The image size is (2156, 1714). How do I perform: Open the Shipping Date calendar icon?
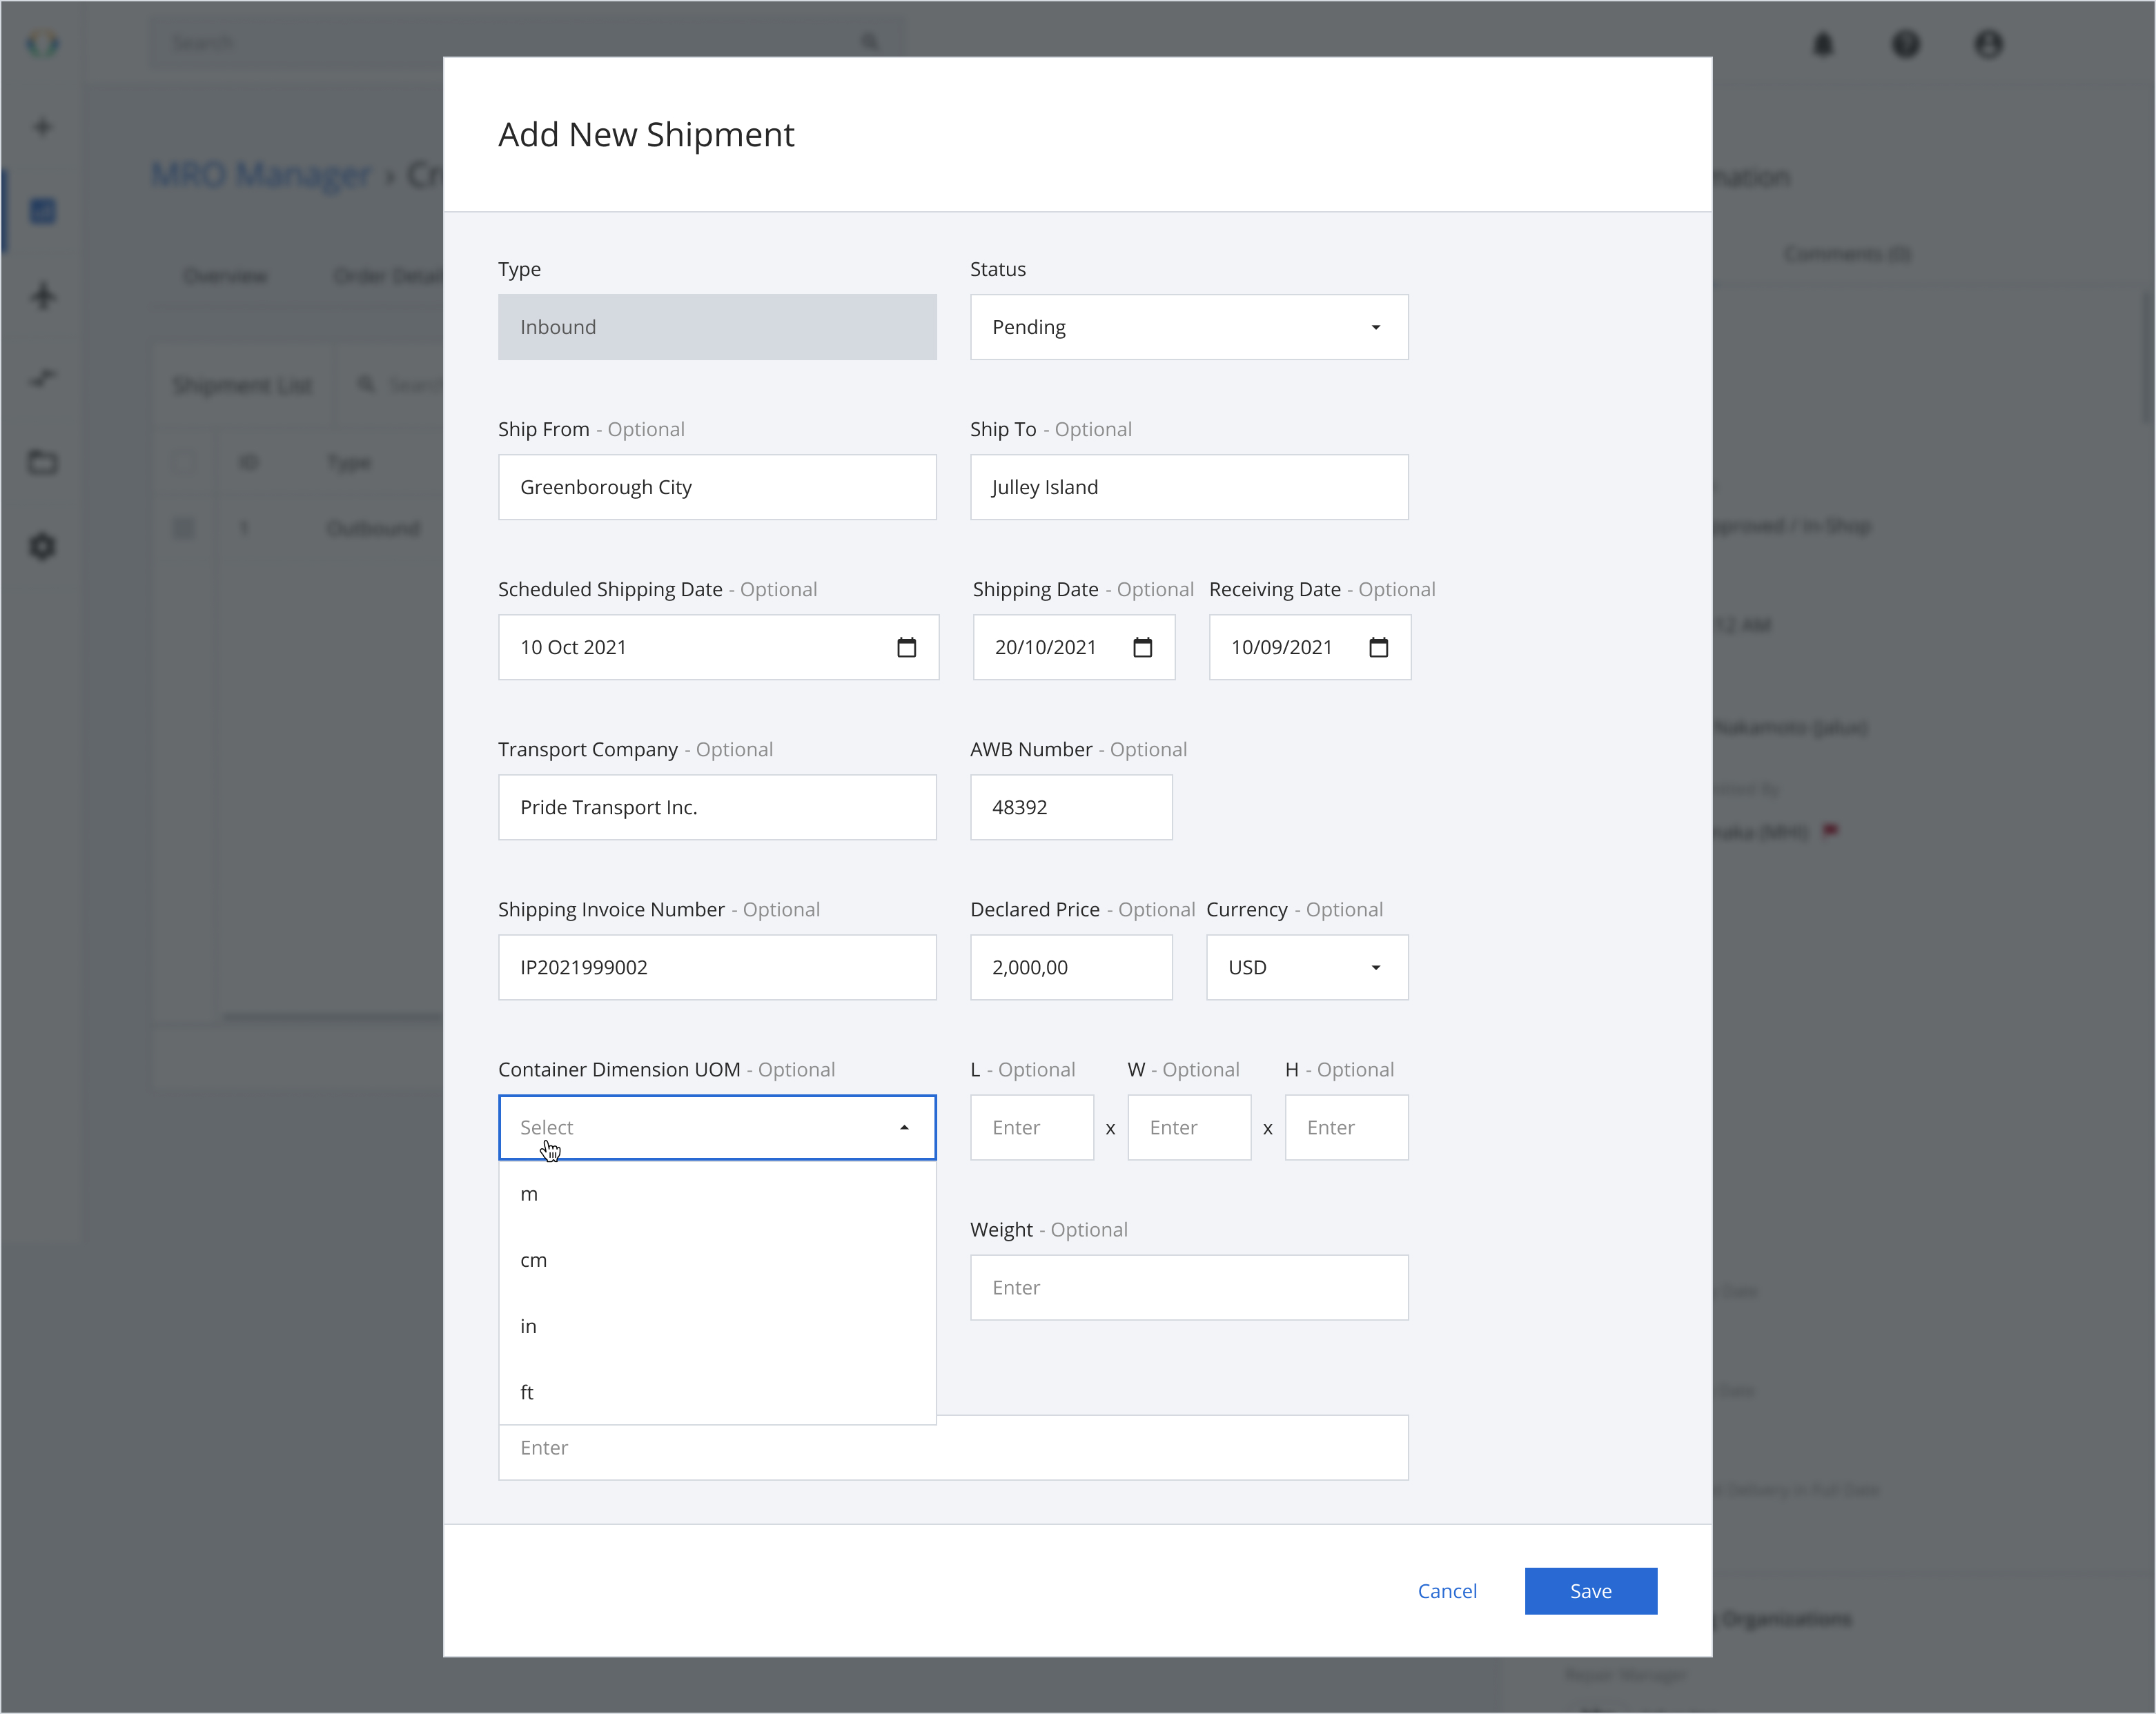point(1142,647)
